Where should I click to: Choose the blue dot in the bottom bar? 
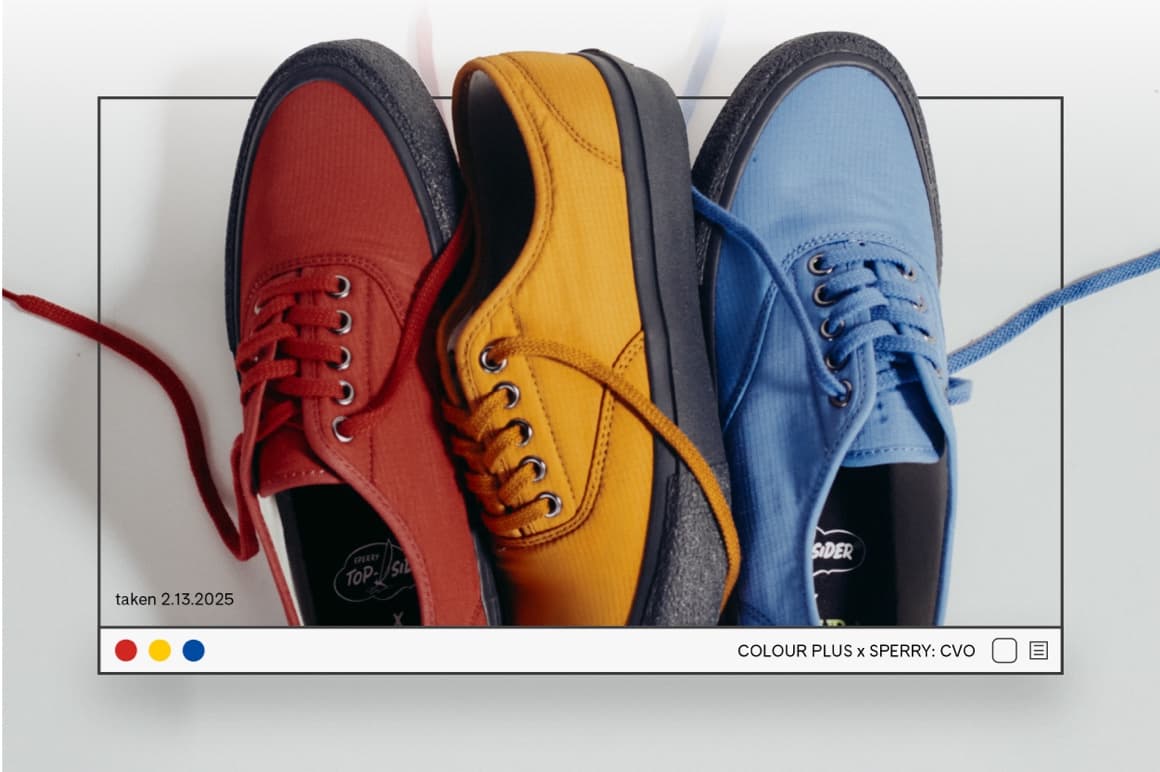(194, 650)
